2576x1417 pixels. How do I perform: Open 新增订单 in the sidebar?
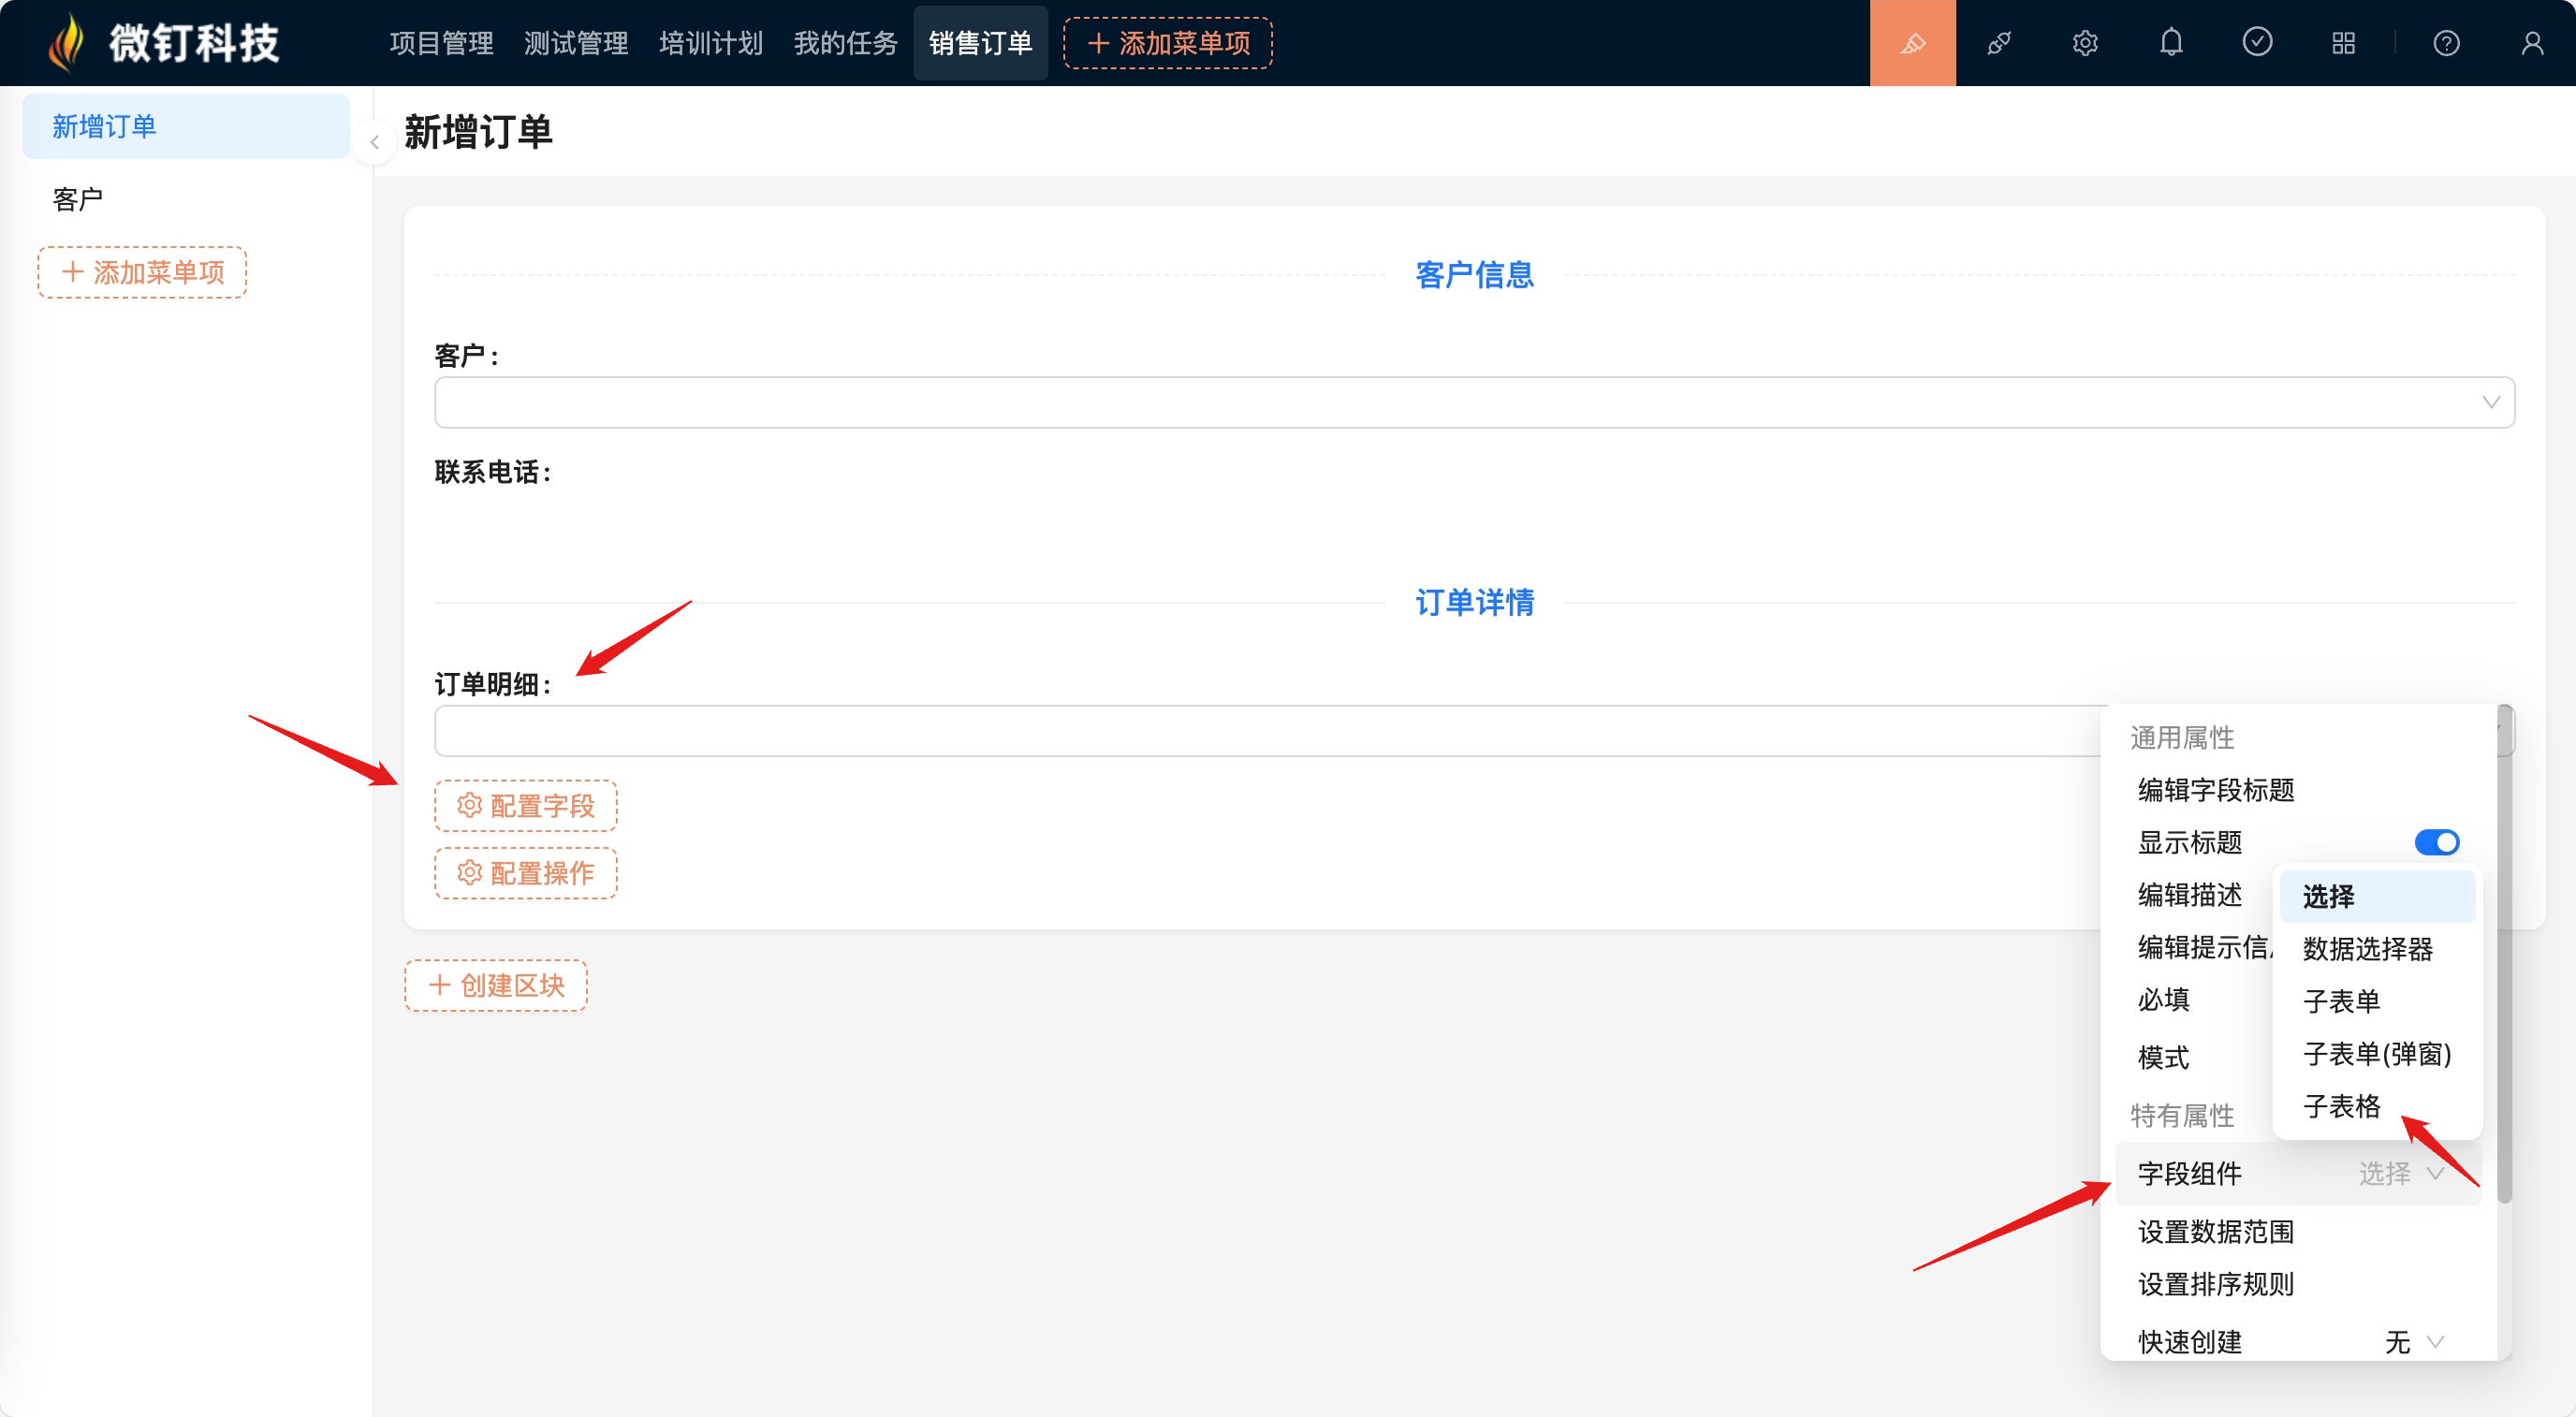pos(186,127)
